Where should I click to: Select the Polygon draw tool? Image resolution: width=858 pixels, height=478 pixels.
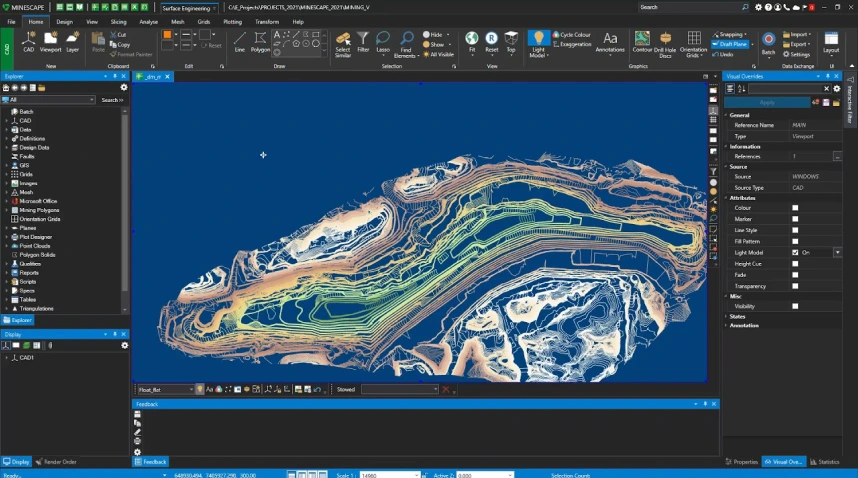click(260, 42)
